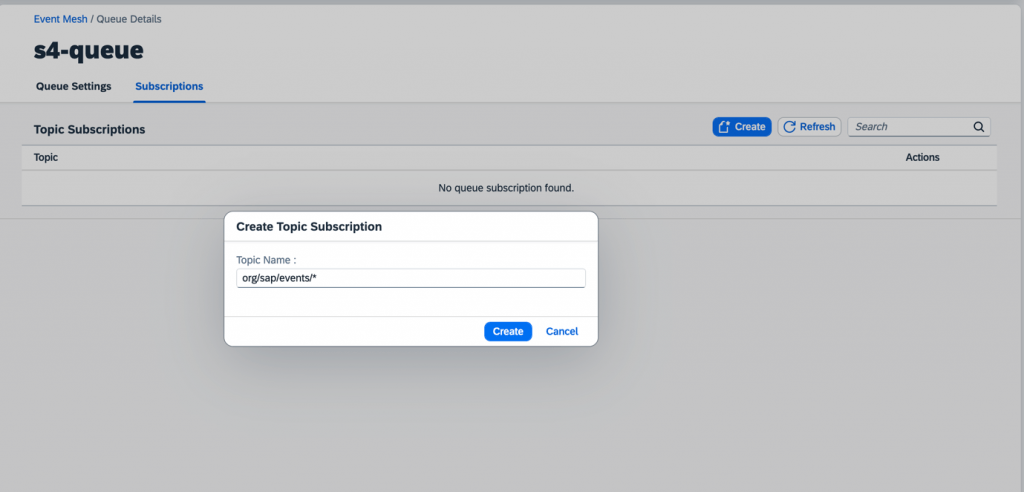Click the Create label in the table toolbar

click(750, 127)
